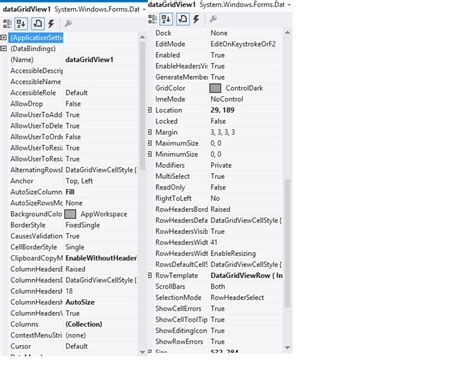Select the EnableResizing value

point(233,253)
